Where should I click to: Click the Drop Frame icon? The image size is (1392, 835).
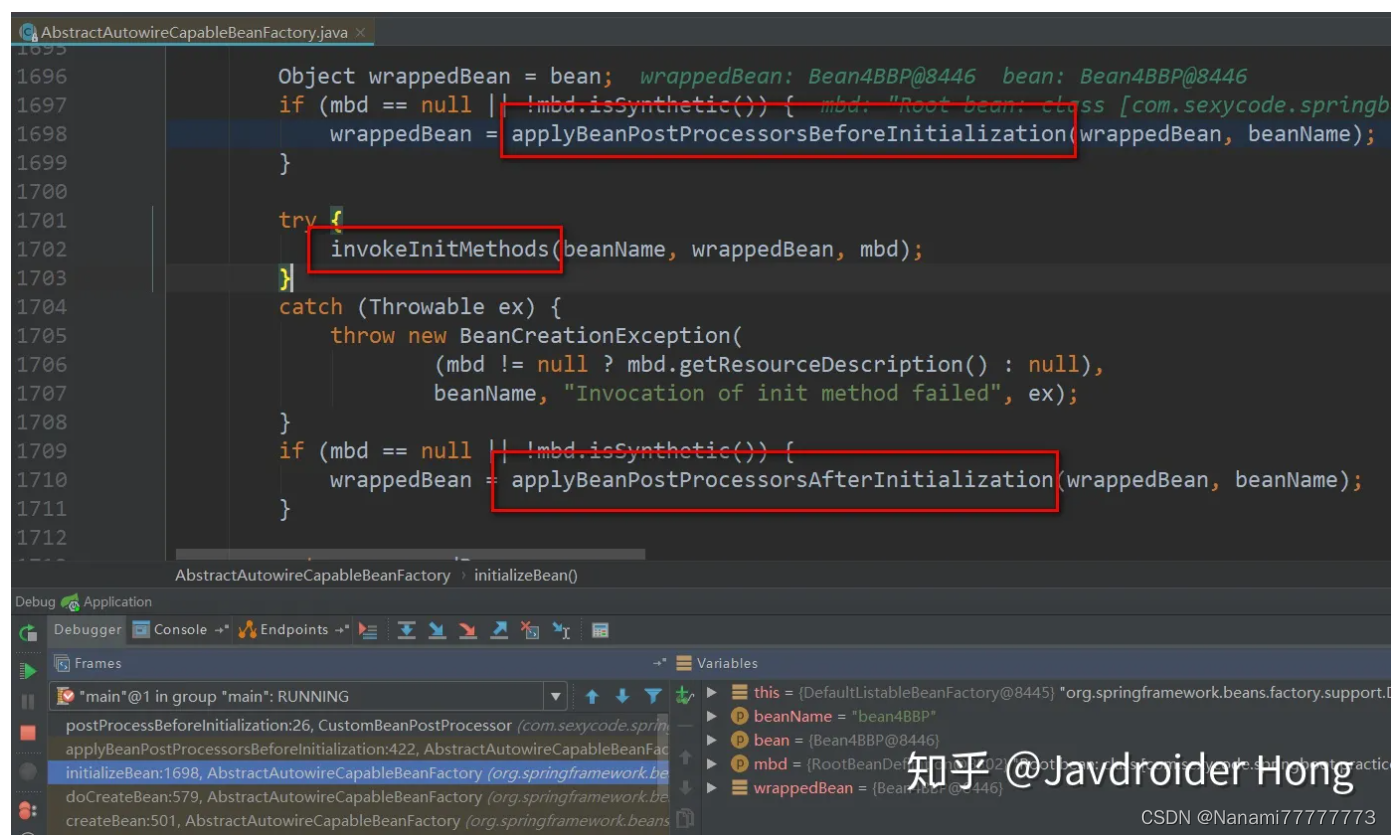pos(530,630)
